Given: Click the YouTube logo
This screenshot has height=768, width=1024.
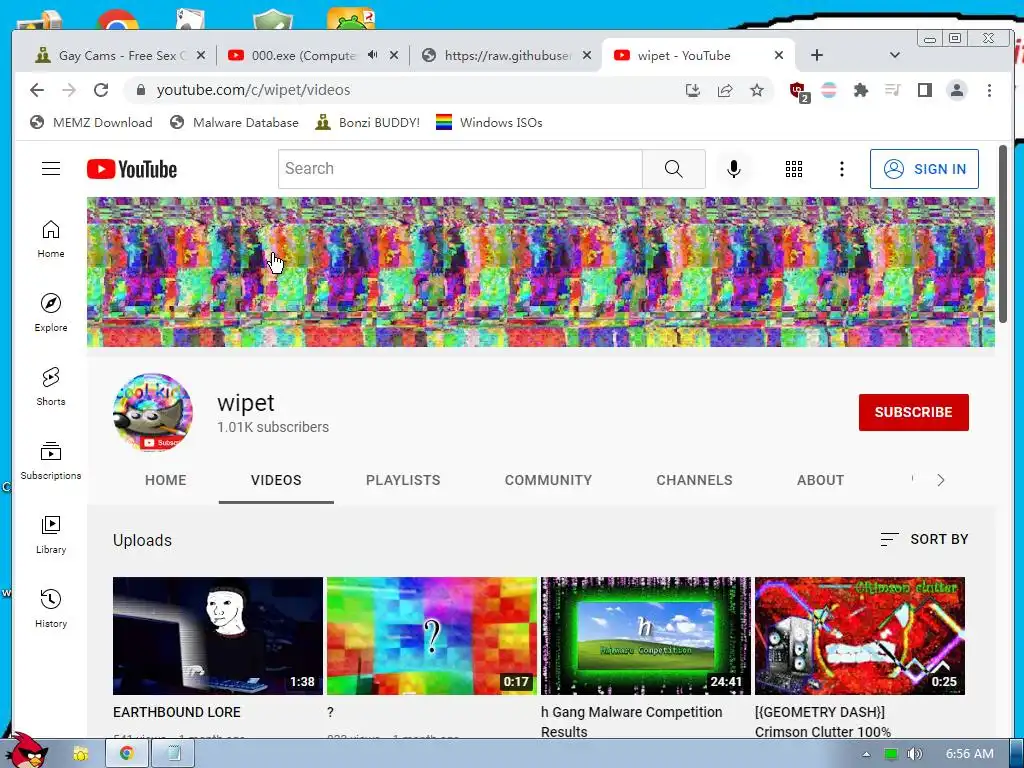Looking at the screenshot, I should pos(132,169).
